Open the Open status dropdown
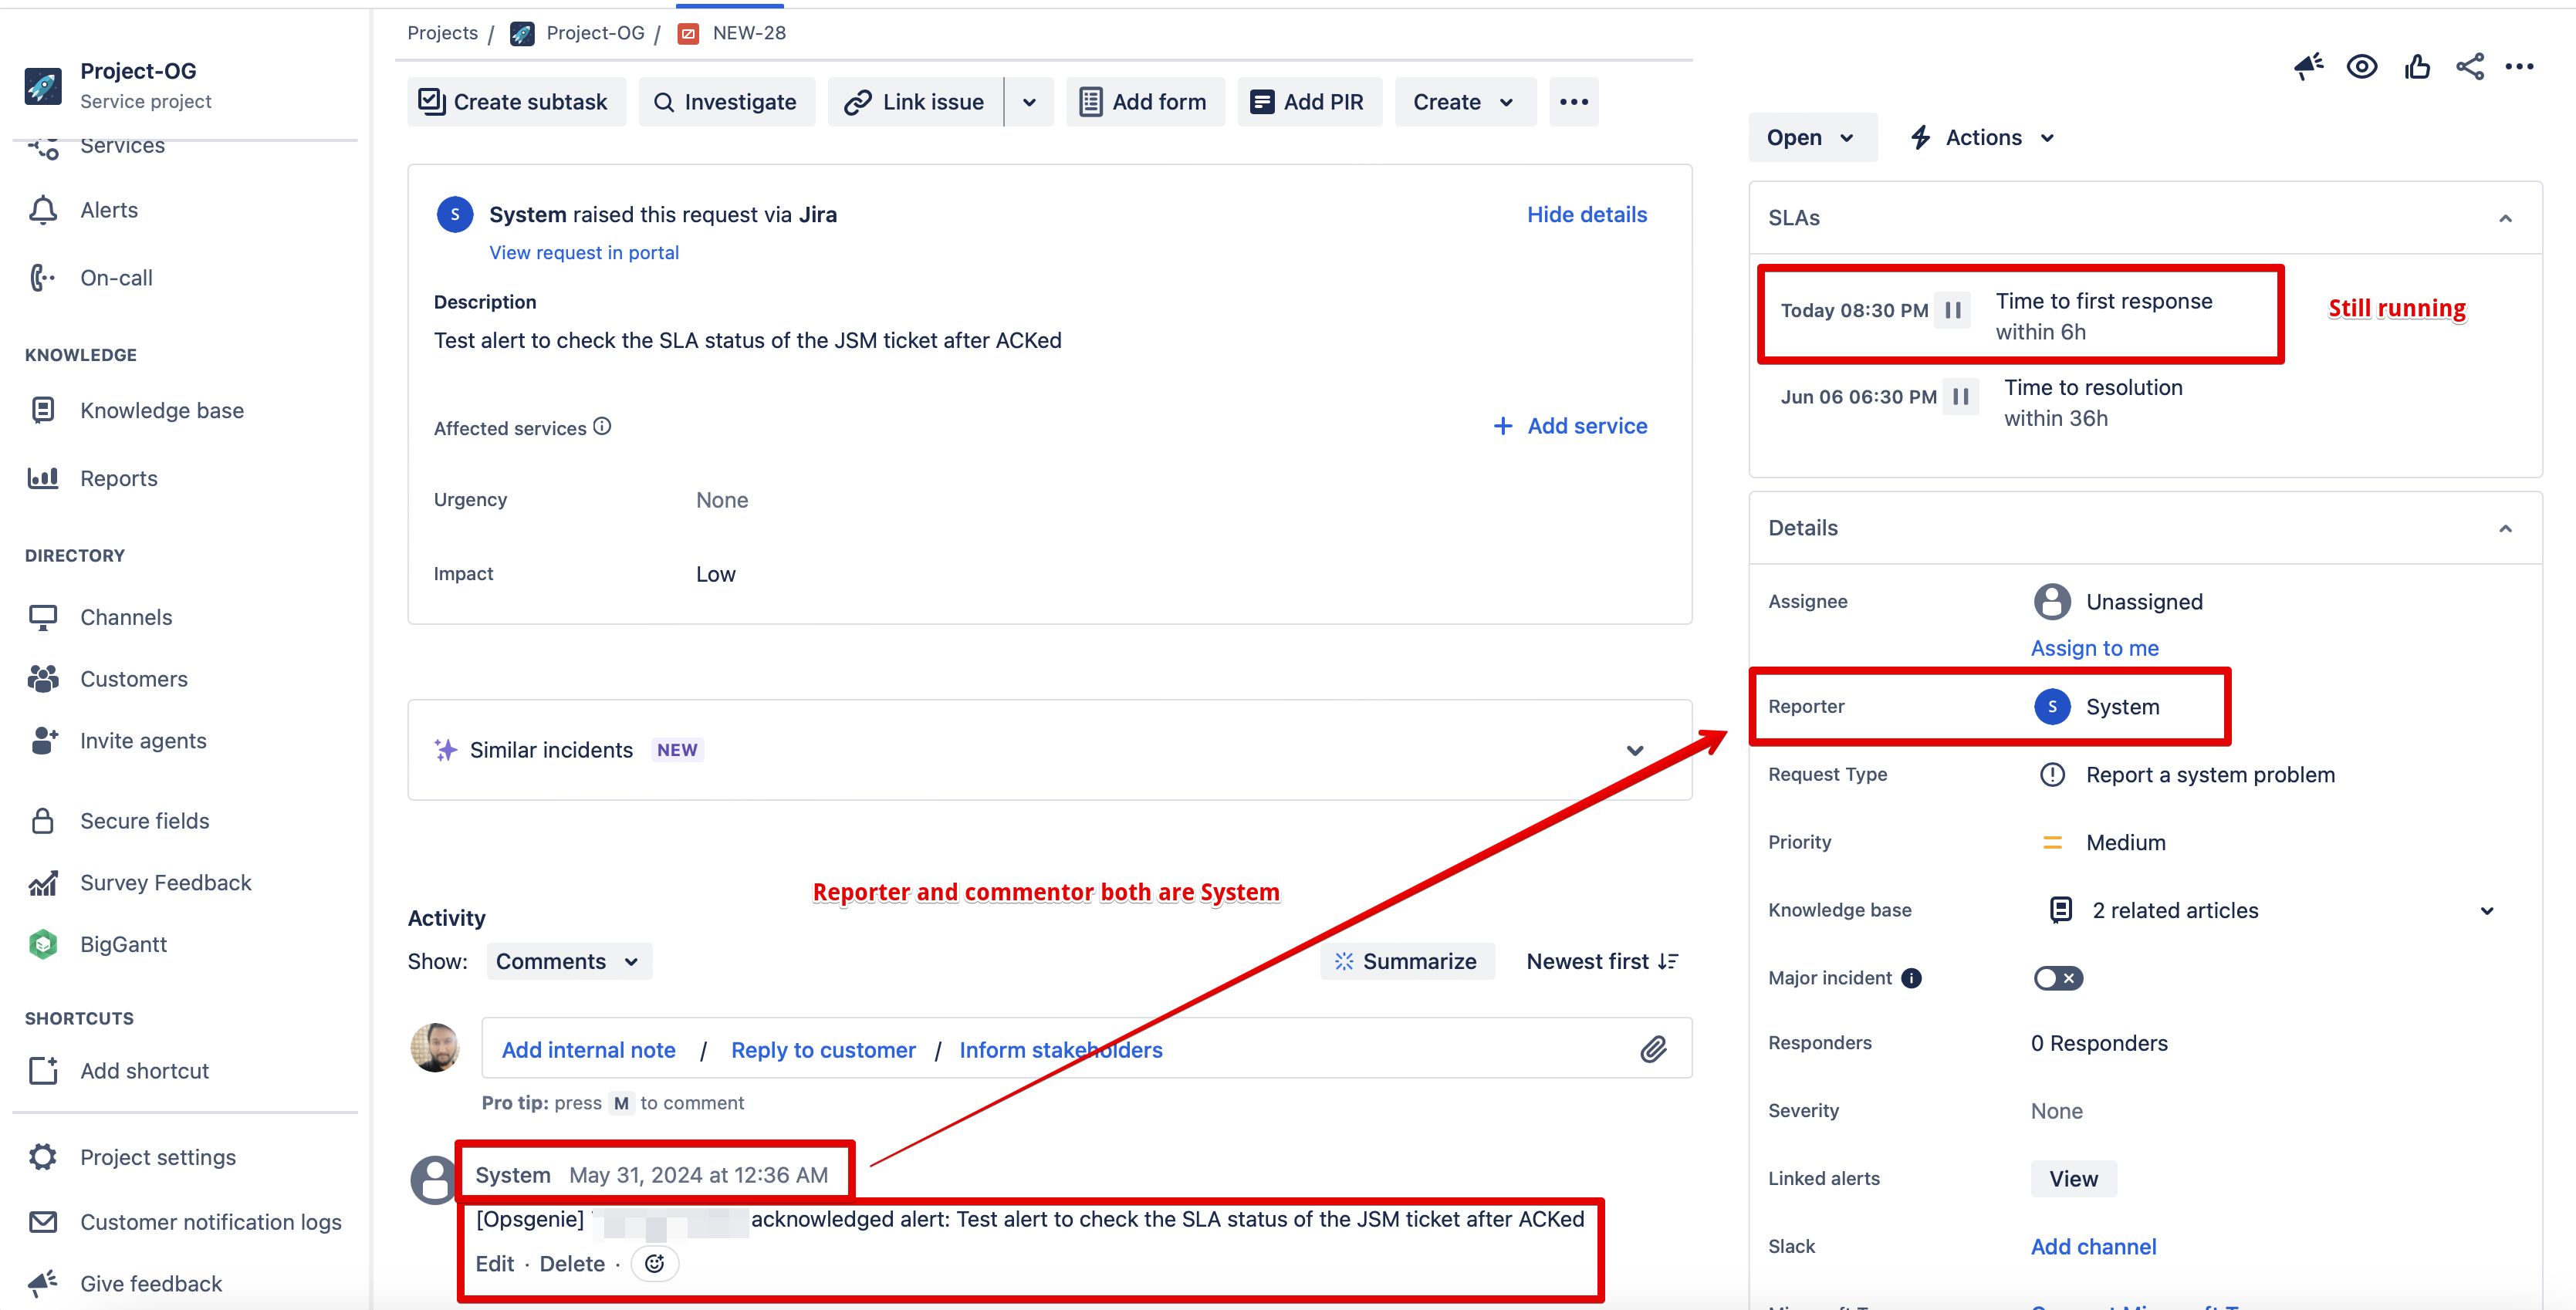 point(1811,137)
